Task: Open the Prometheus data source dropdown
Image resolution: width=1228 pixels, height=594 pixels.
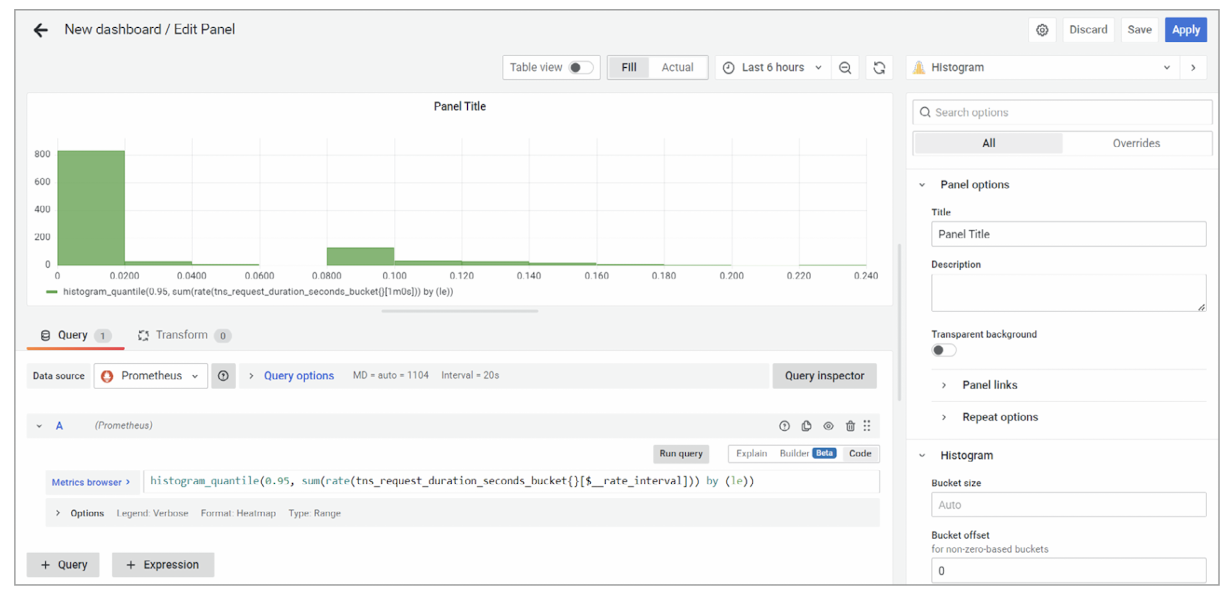Action: [151, 376]
